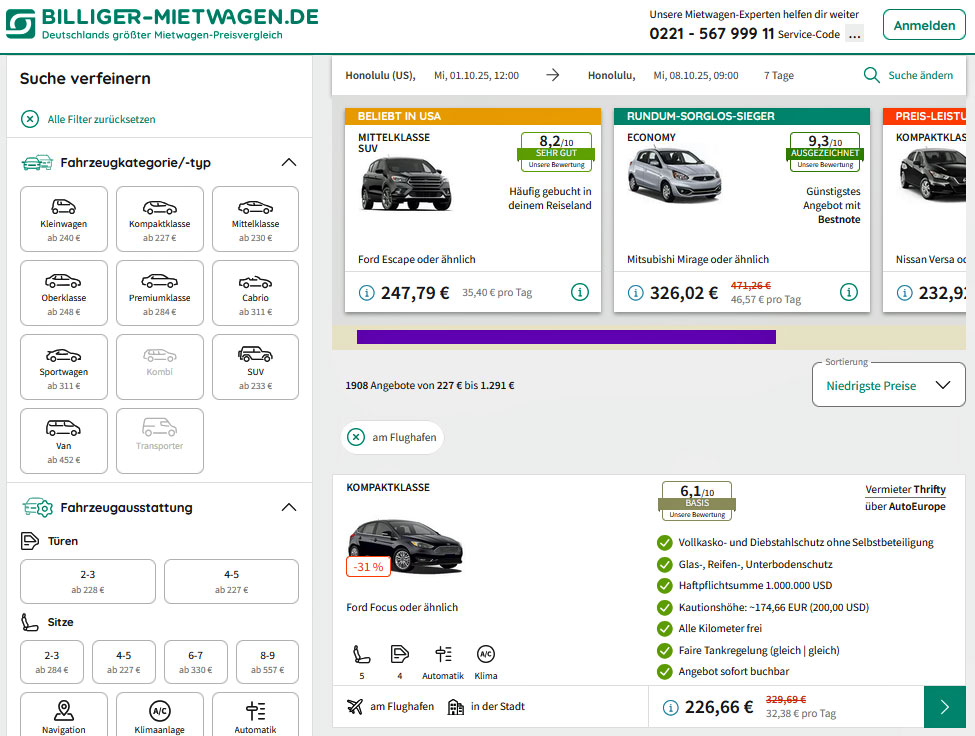975x736 pixels.
Task: Collapse the Fahrzeugausstattung section
Action: pos(289,507)
